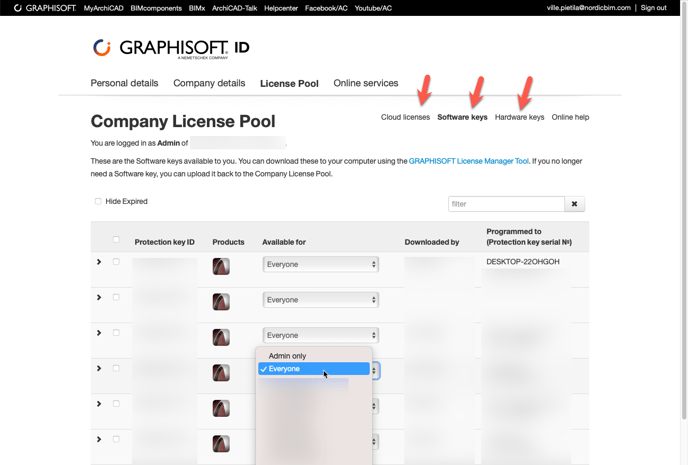Open the Personal details tab
Screen dimensions: 688x465
click(124, 83)
